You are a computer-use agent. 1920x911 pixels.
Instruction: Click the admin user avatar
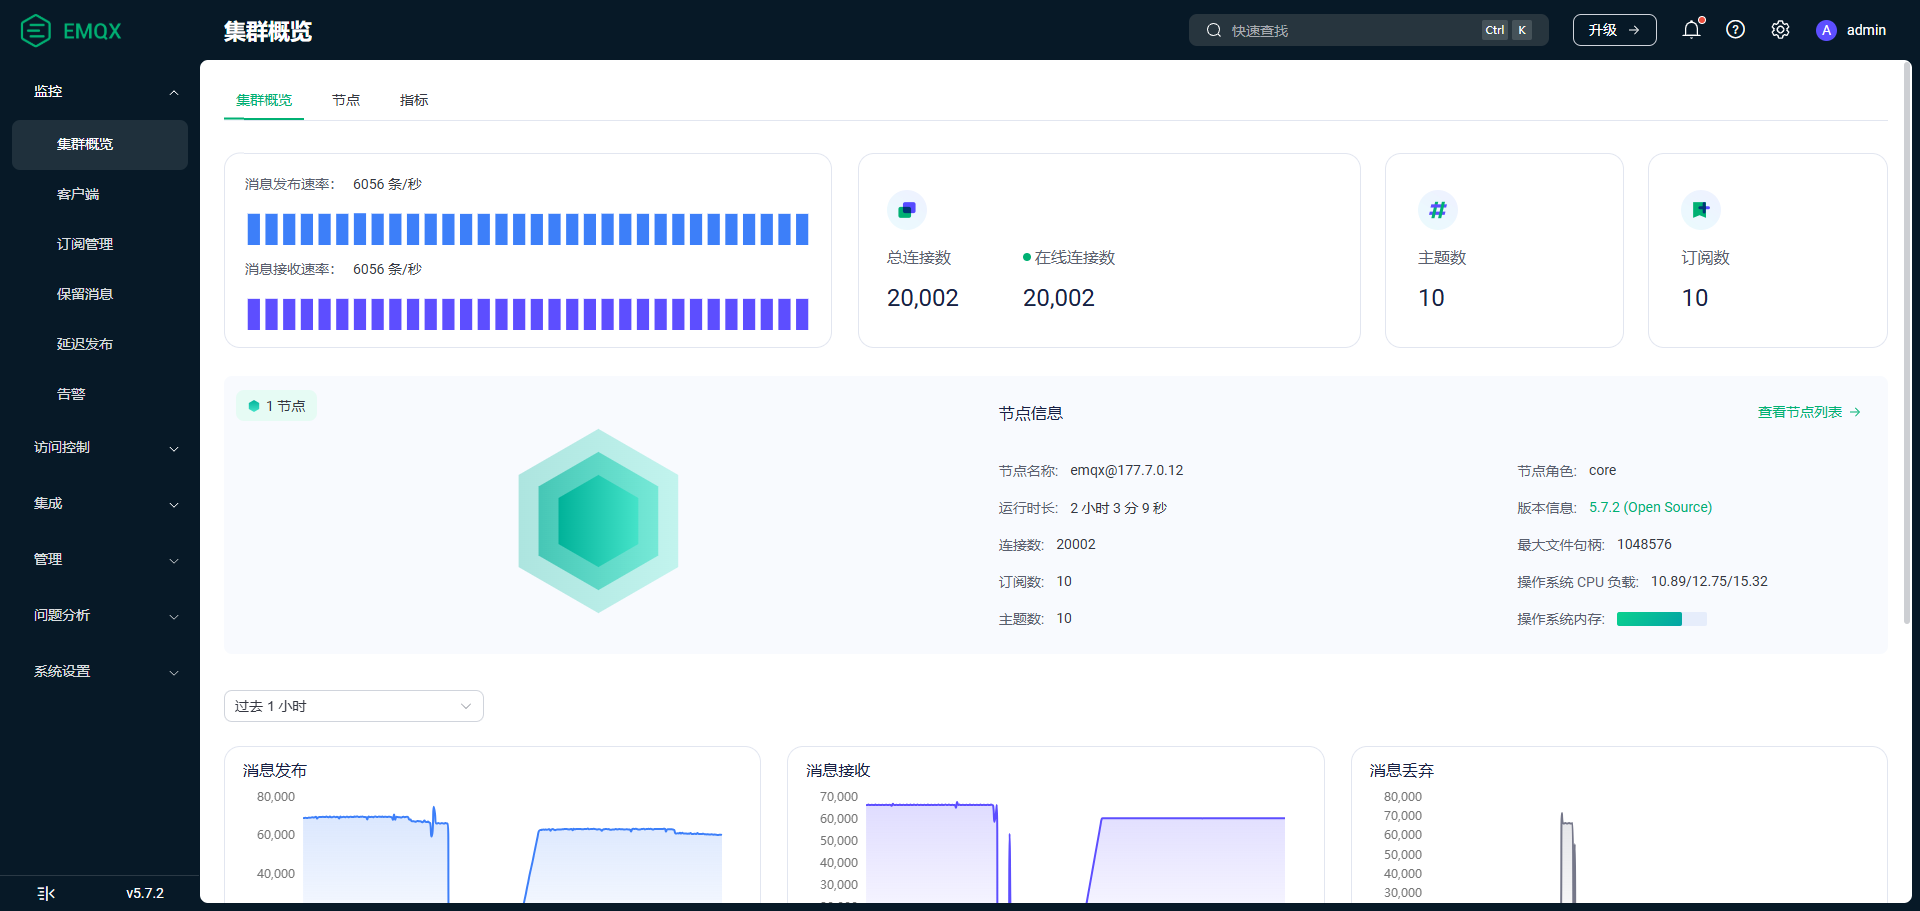(x=1826, y=30)
